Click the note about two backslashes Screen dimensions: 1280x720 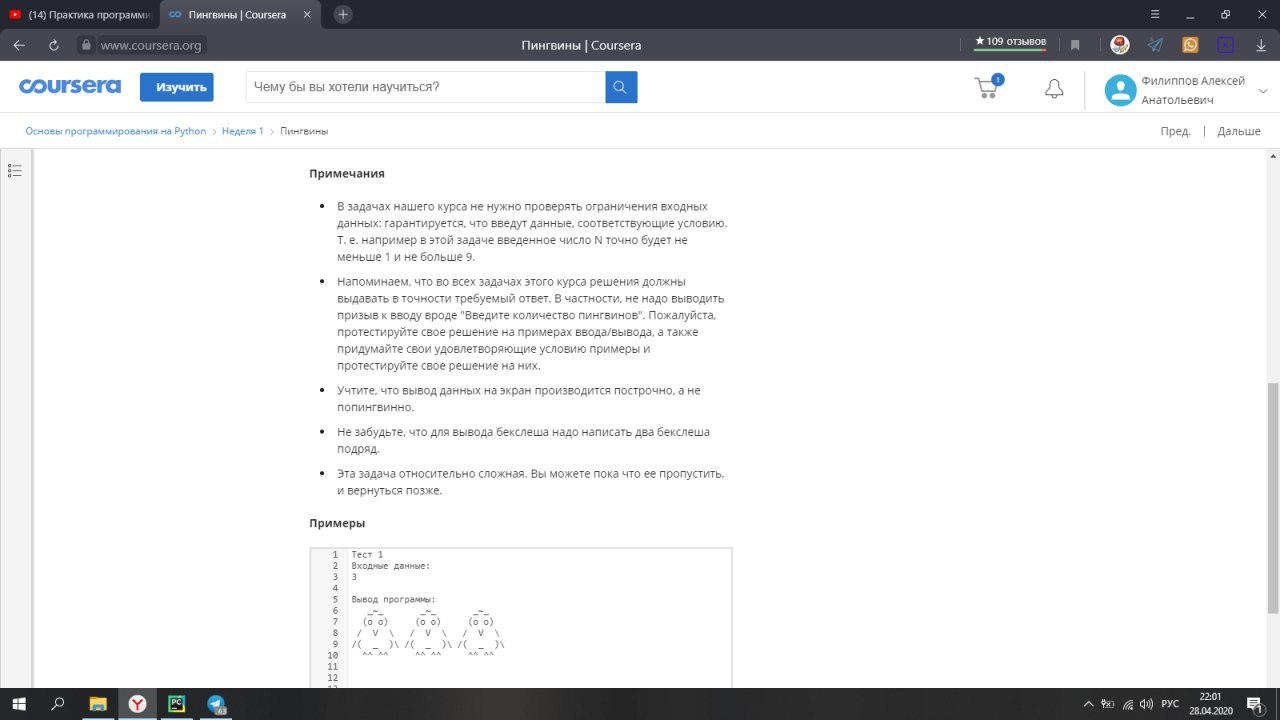tap(523, 440)
